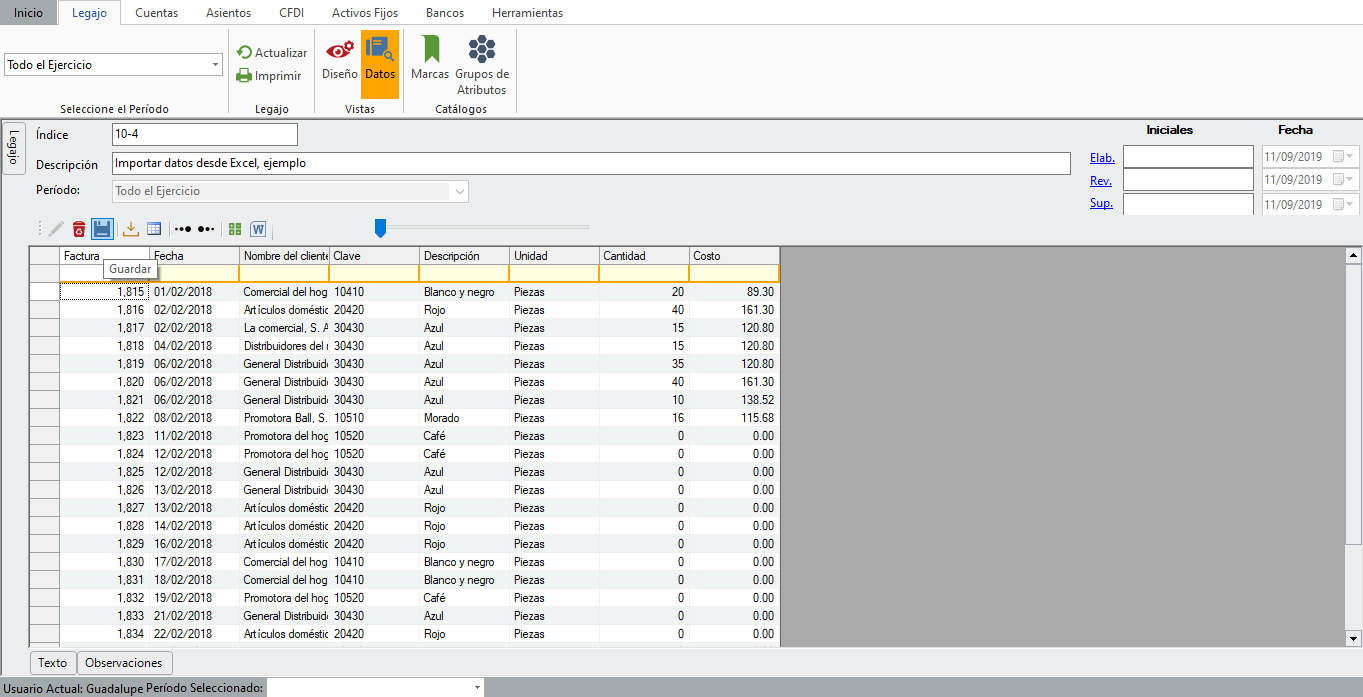This screenshot has width=1363, height=697.
Task: Click the red trash delete icon
Action: pos(78,229)
